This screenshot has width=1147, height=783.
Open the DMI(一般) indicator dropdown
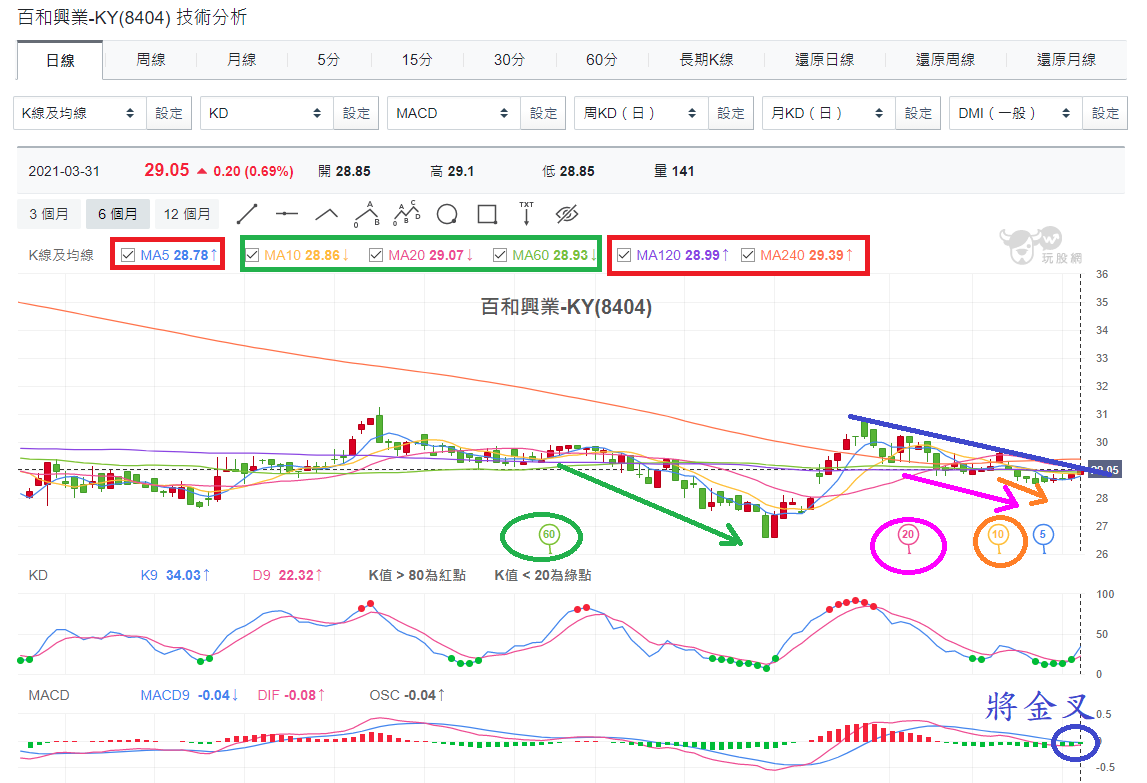coord(1016,113)
